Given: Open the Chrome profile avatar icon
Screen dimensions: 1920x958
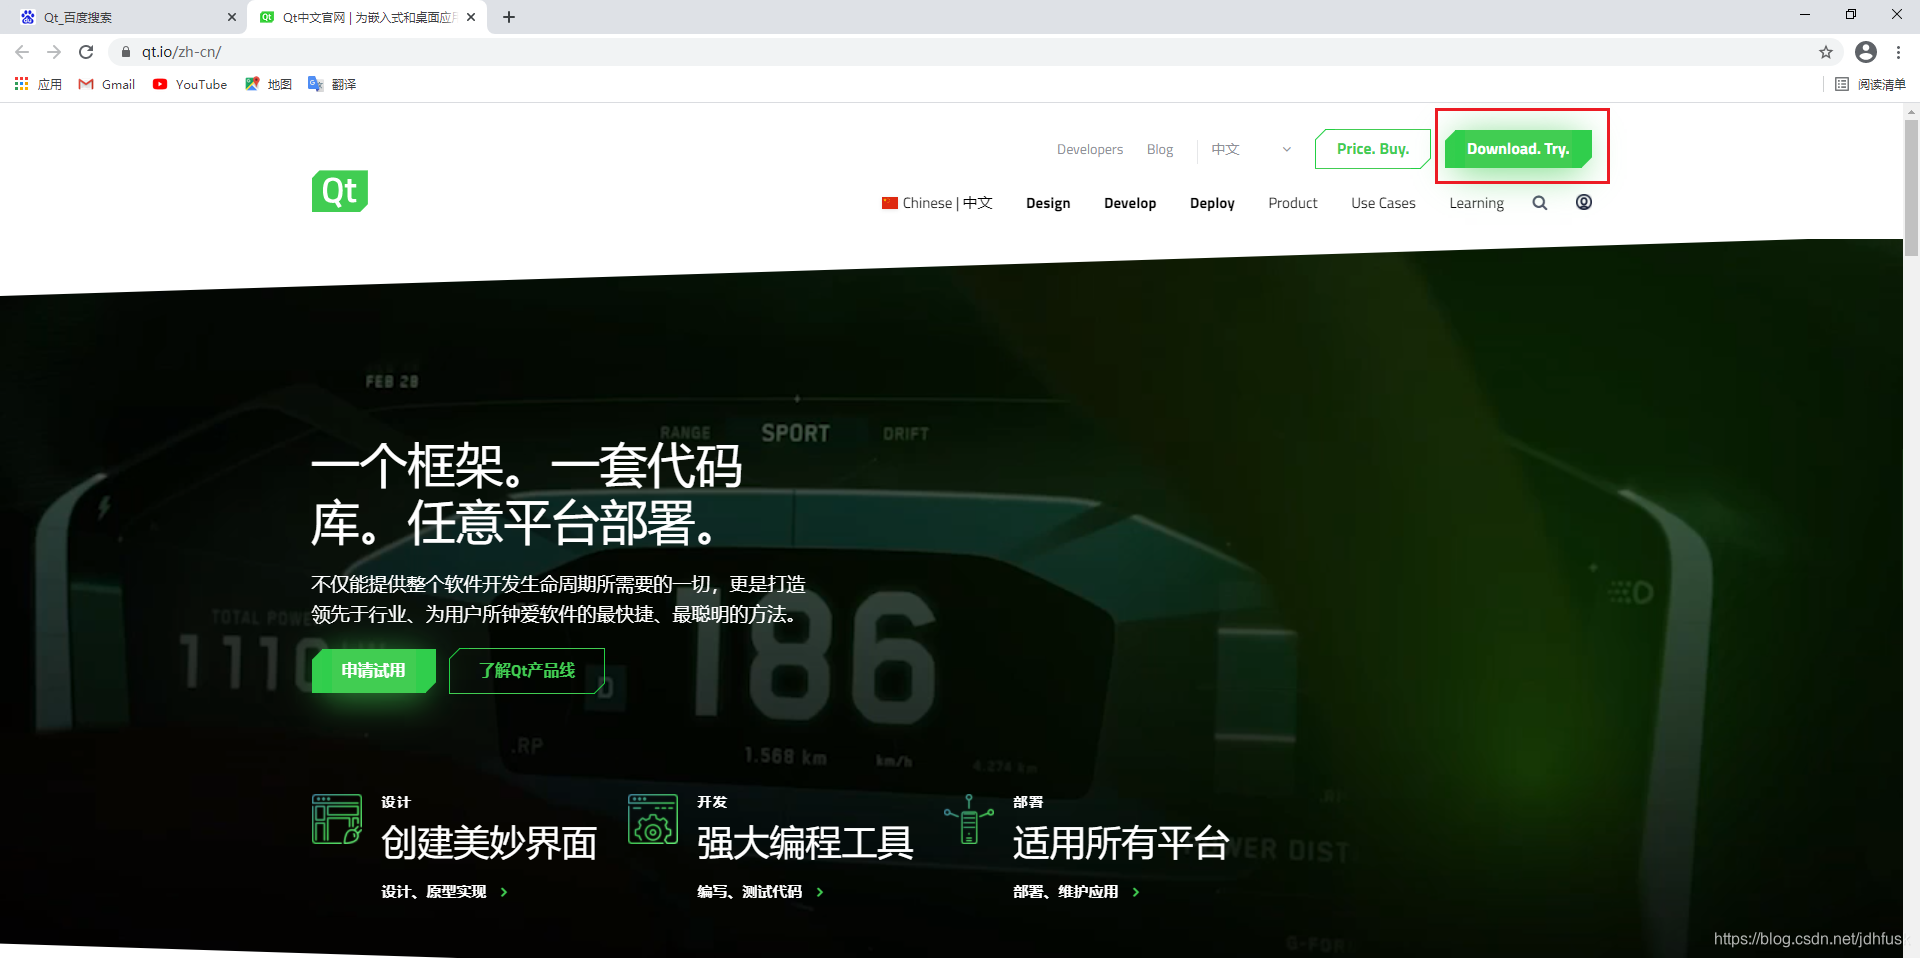Looking at the screenshot, I should pyautogui.click(x=1866, y=52).
